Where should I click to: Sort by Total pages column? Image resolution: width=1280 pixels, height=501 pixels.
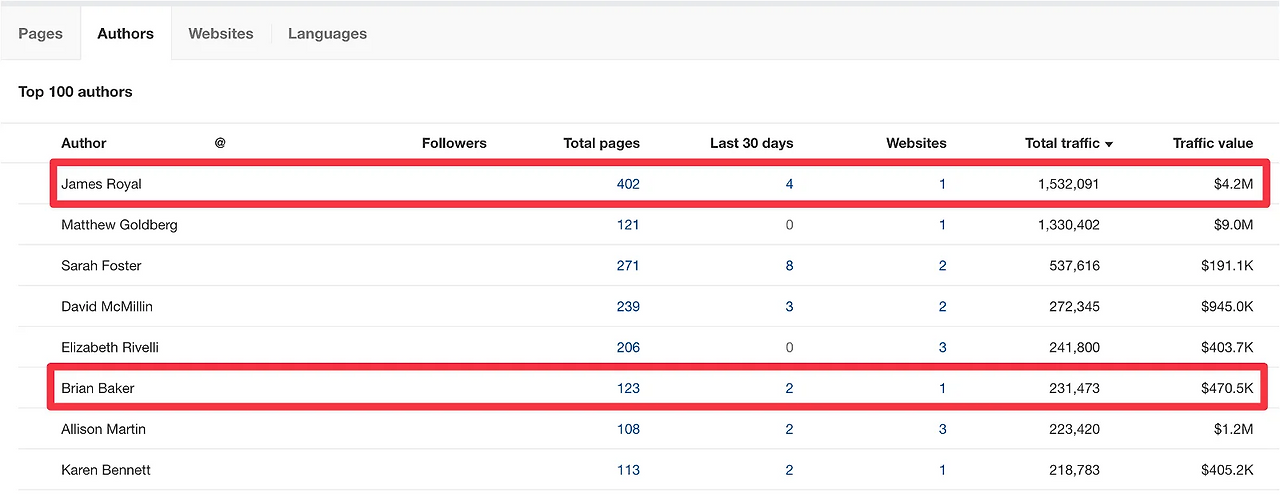click(x=602, y=143)
